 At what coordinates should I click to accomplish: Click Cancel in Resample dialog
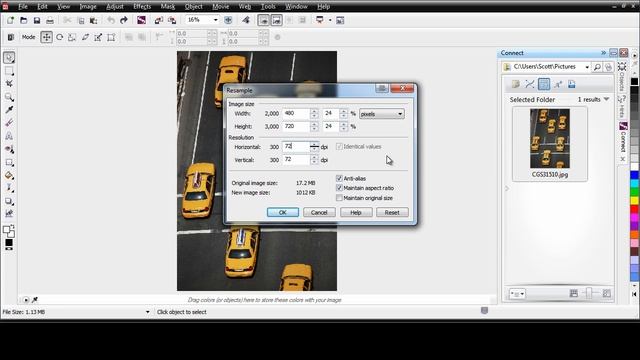pos(319,212)
